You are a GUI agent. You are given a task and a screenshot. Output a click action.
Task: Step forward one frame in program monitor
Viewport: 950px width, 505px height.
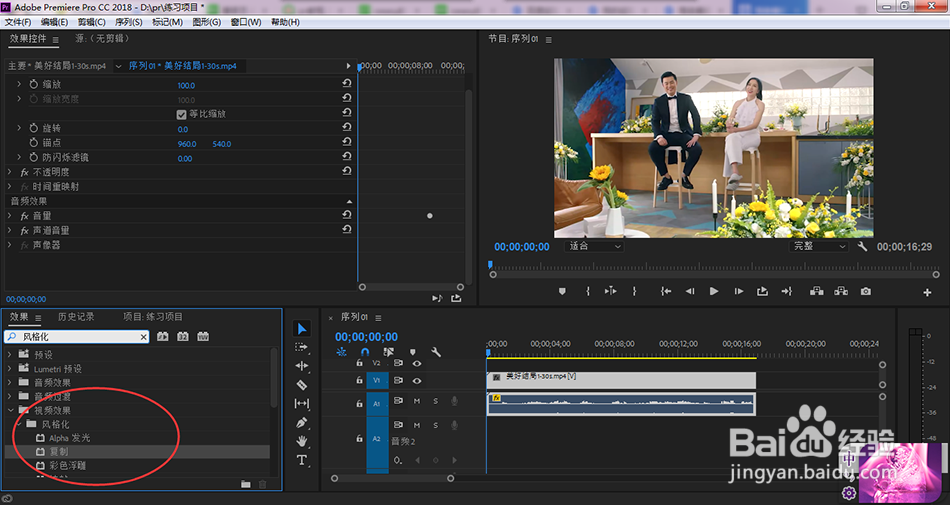pyautogui.click(x=739, y=291)
